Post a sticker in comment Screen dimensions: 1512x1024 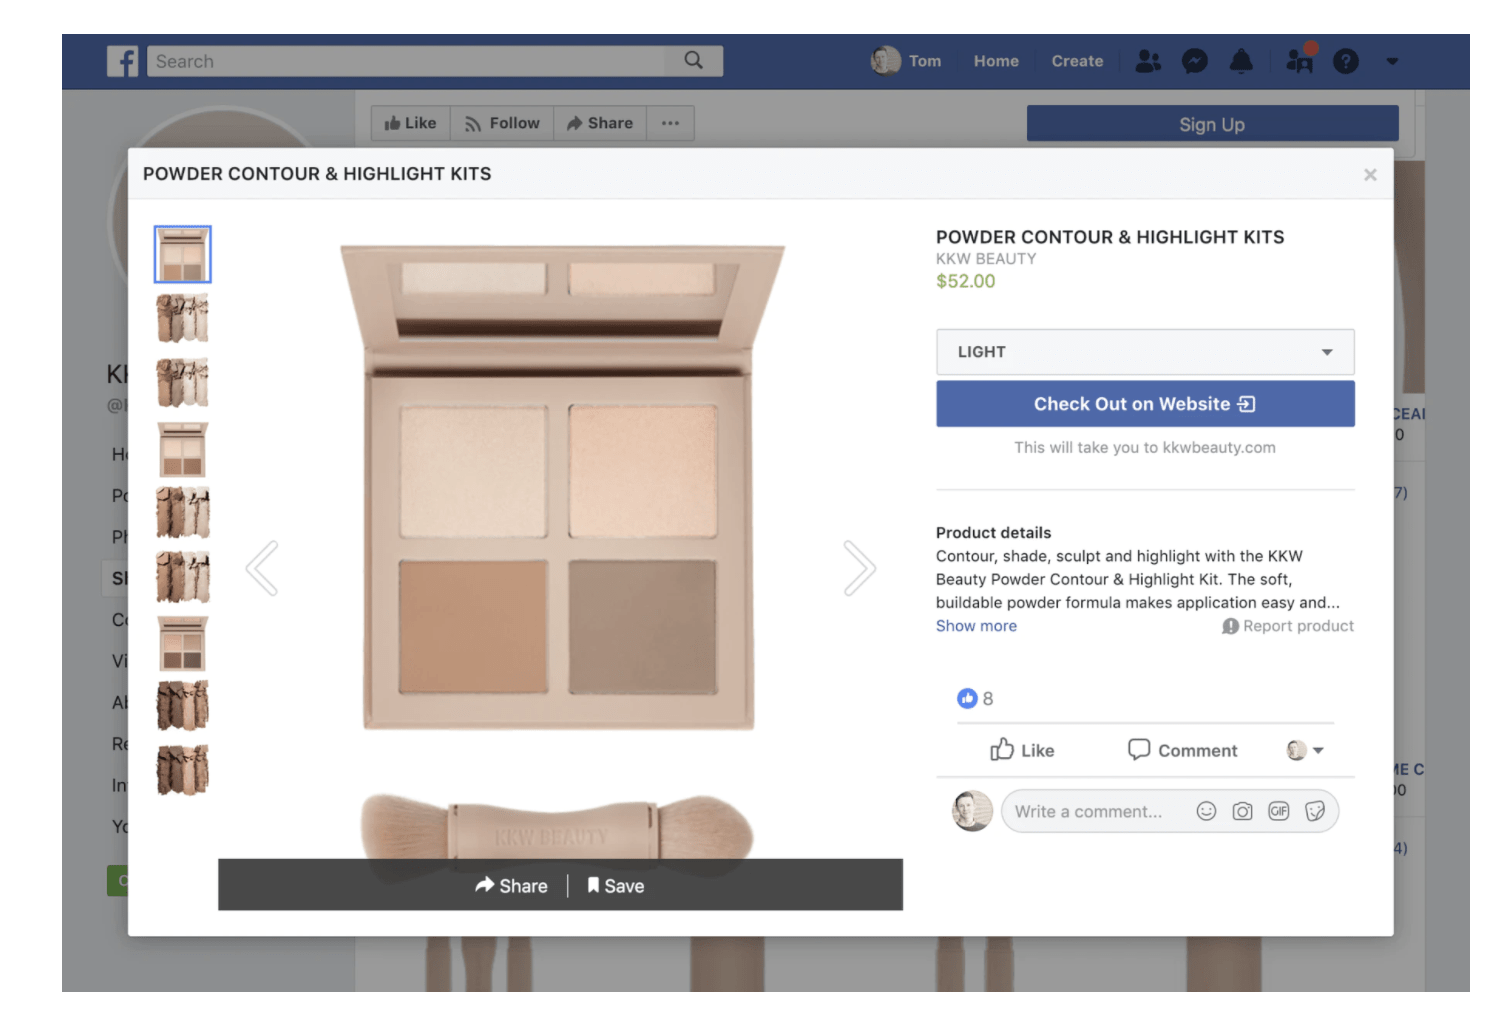[1315, 811]
